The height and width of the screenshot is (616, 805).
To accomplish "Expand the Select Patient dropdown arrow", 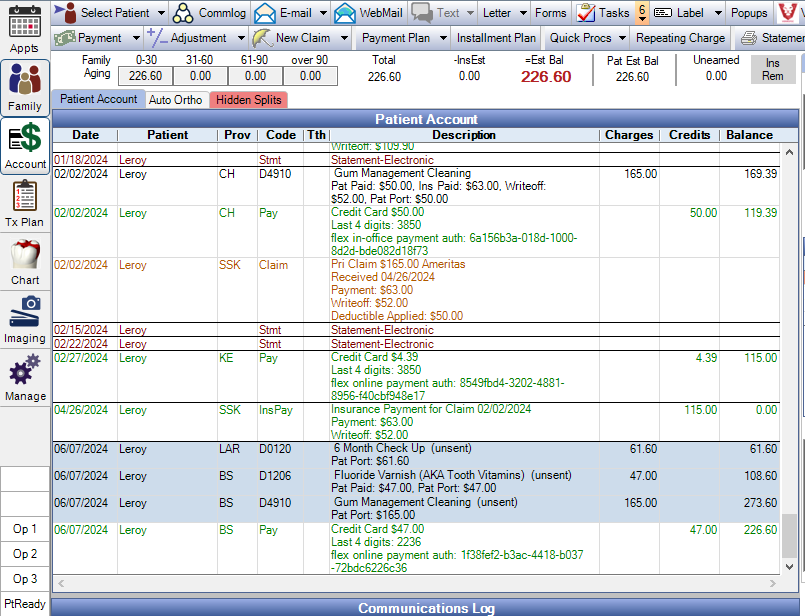I will pos(162,13).
